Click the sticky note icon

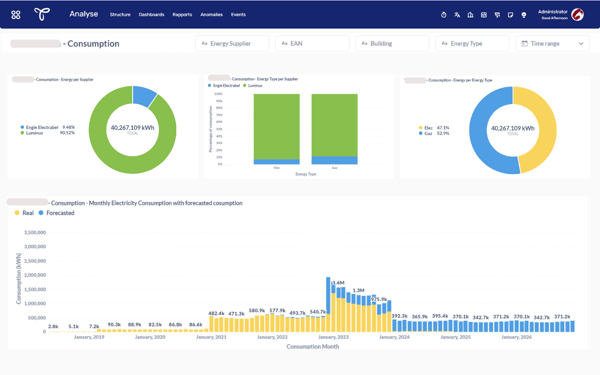coord(510,15)
